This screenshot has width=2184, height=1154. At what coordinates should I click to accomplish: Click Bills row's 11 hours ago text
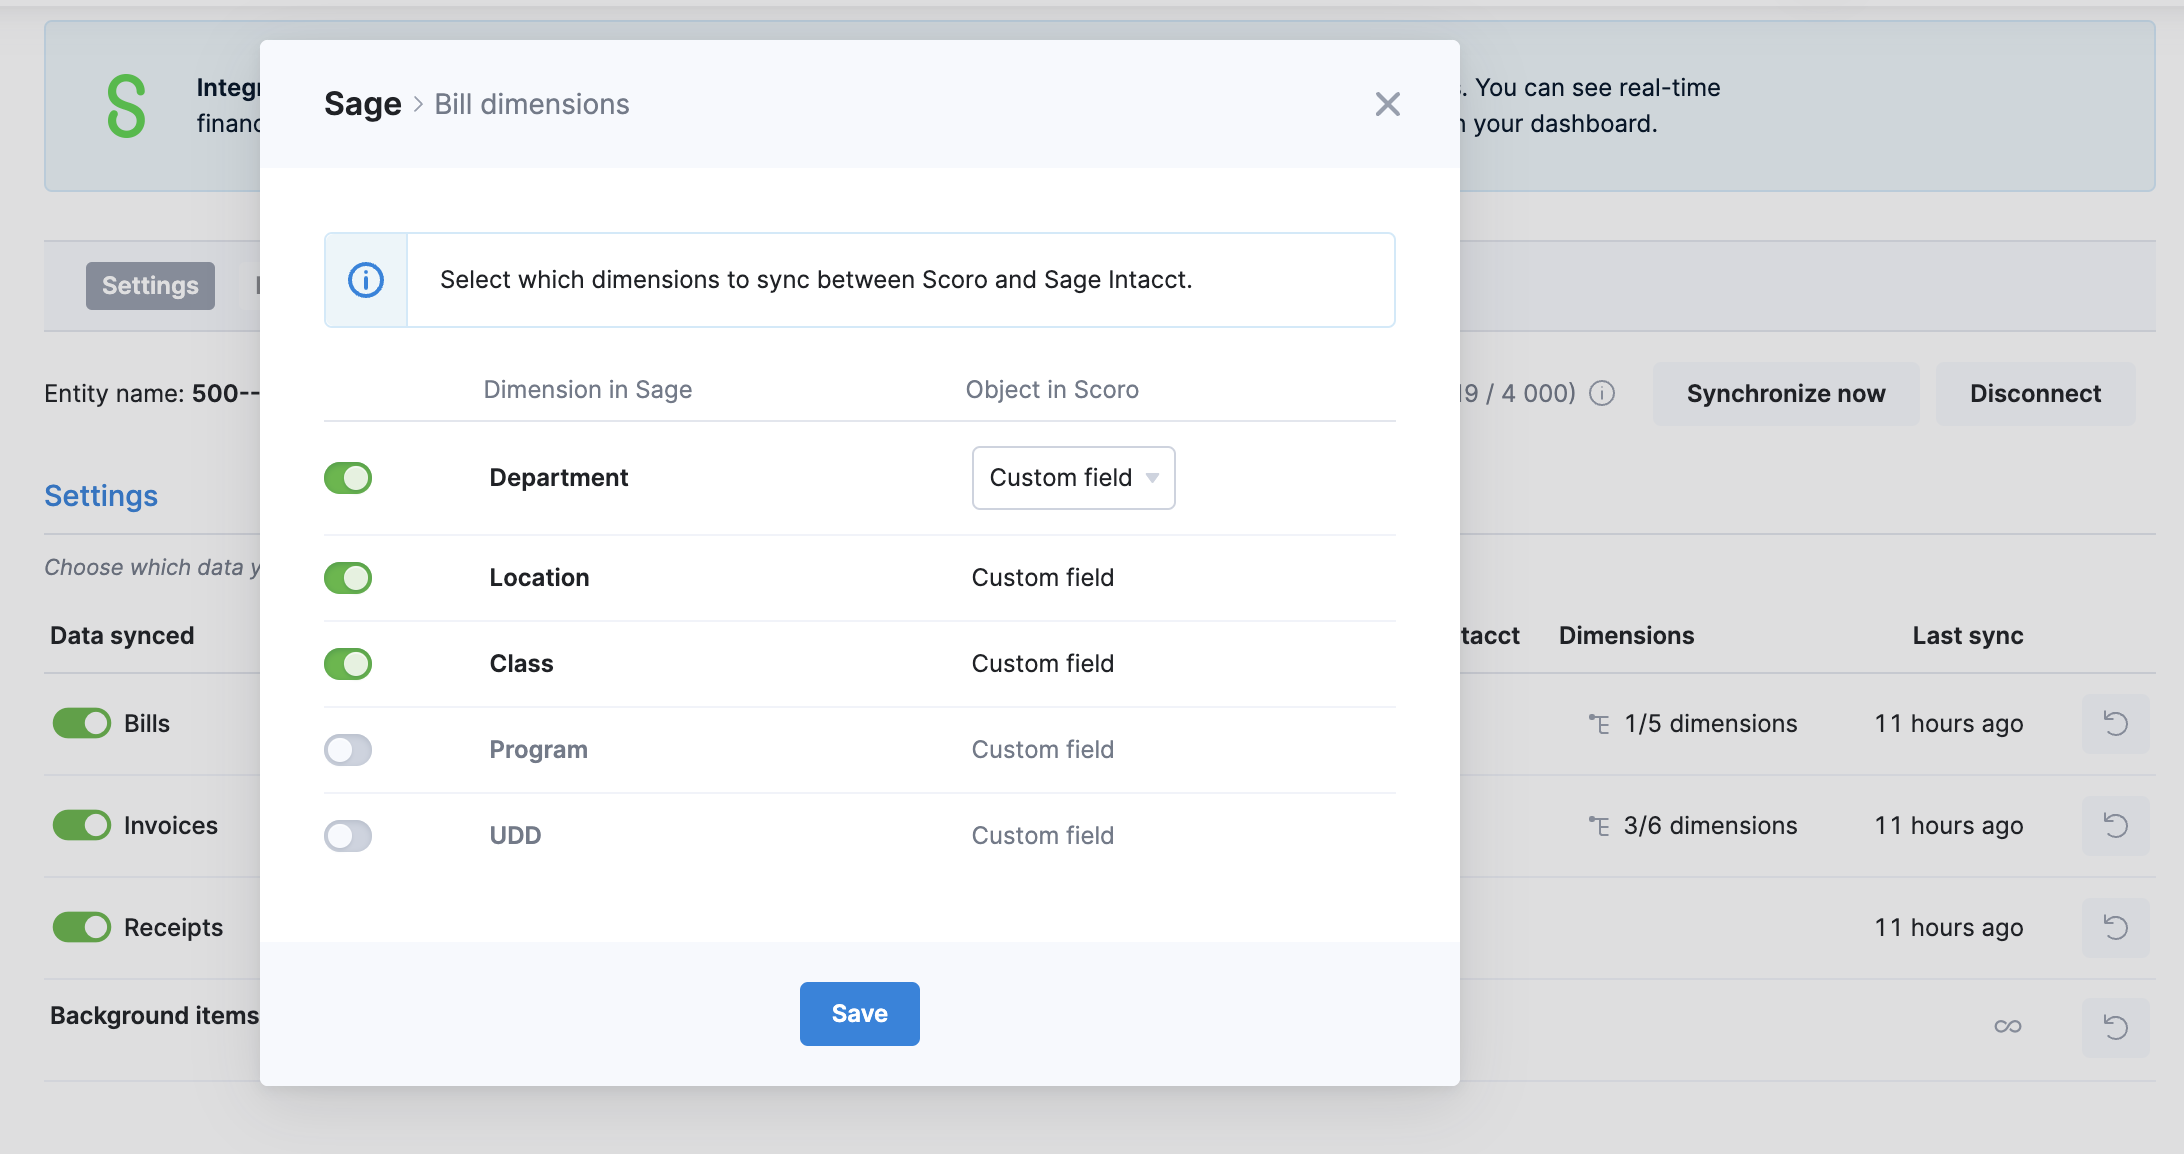tap(1949, 723)
